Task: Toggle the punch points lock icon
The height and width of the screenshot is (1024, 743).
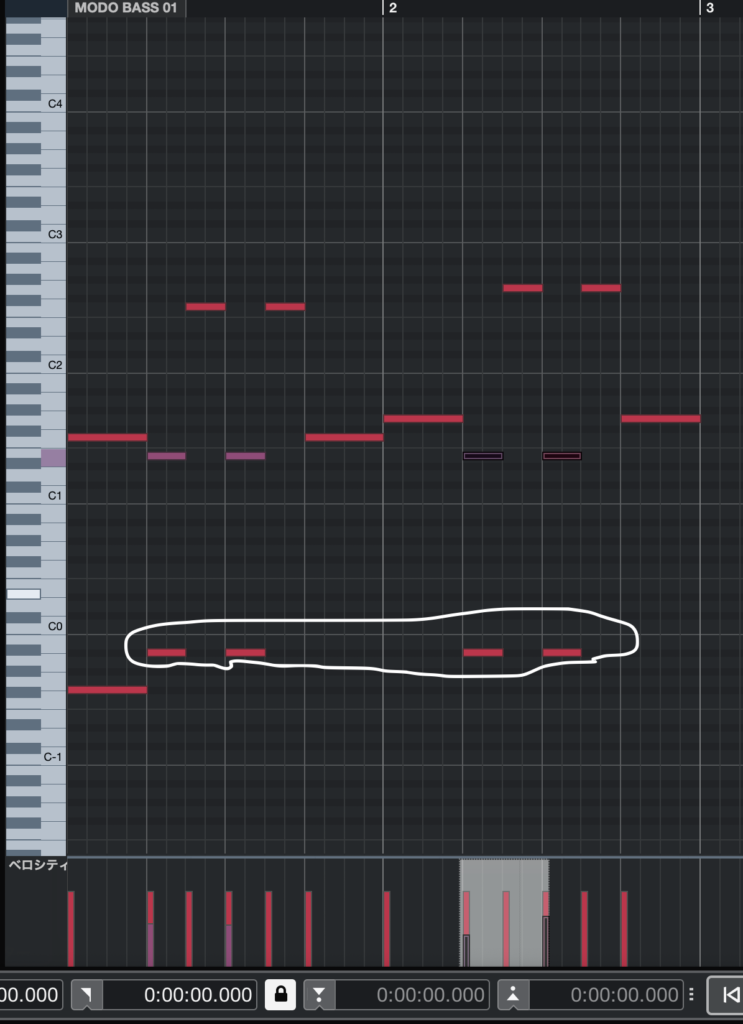Action: click(281, 995)
